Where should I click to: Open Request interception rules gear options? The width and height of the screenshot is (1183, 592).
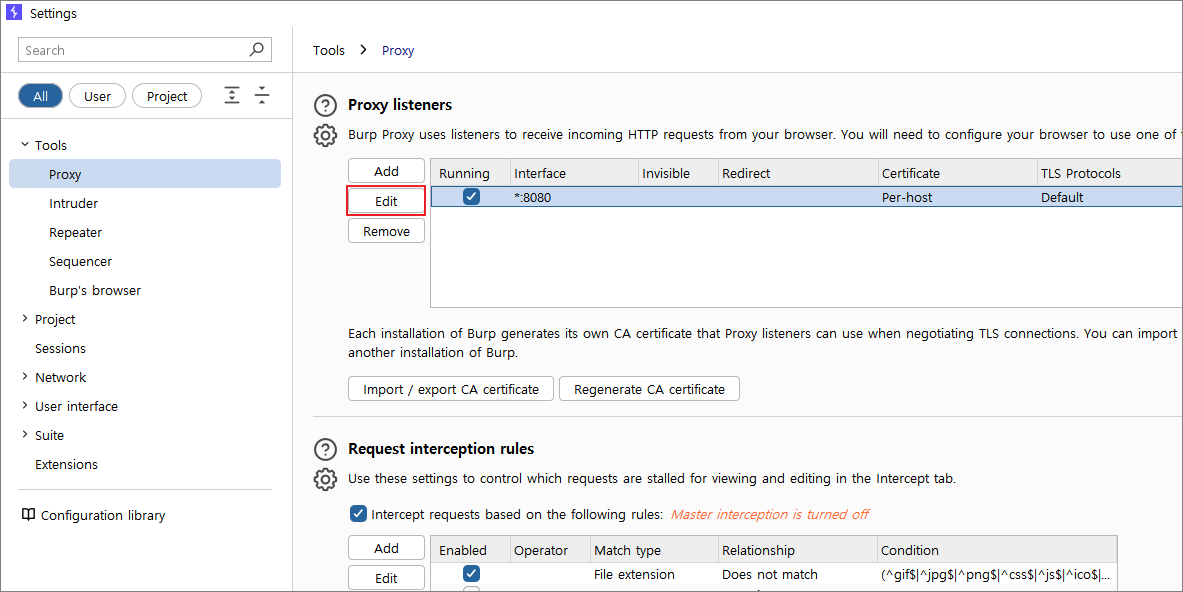325,480
